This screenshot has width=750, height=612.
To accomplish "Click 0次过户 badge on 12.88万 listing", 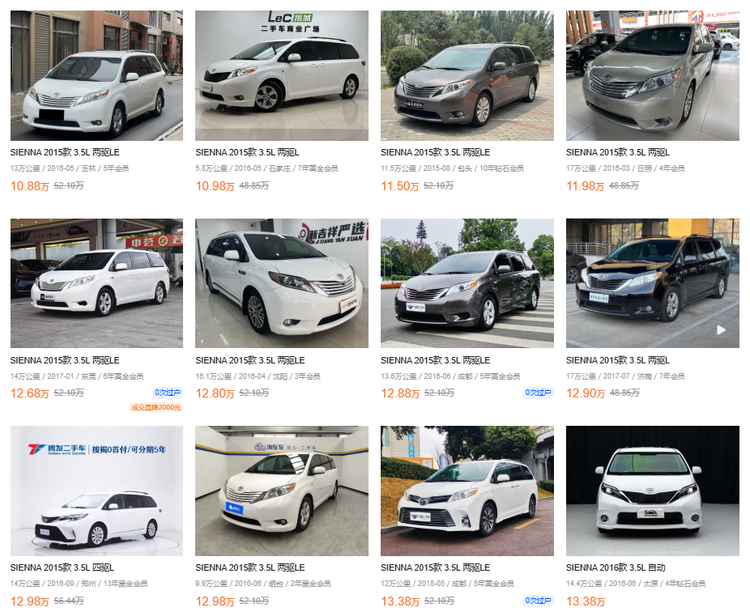I will [x=538, y=393].
